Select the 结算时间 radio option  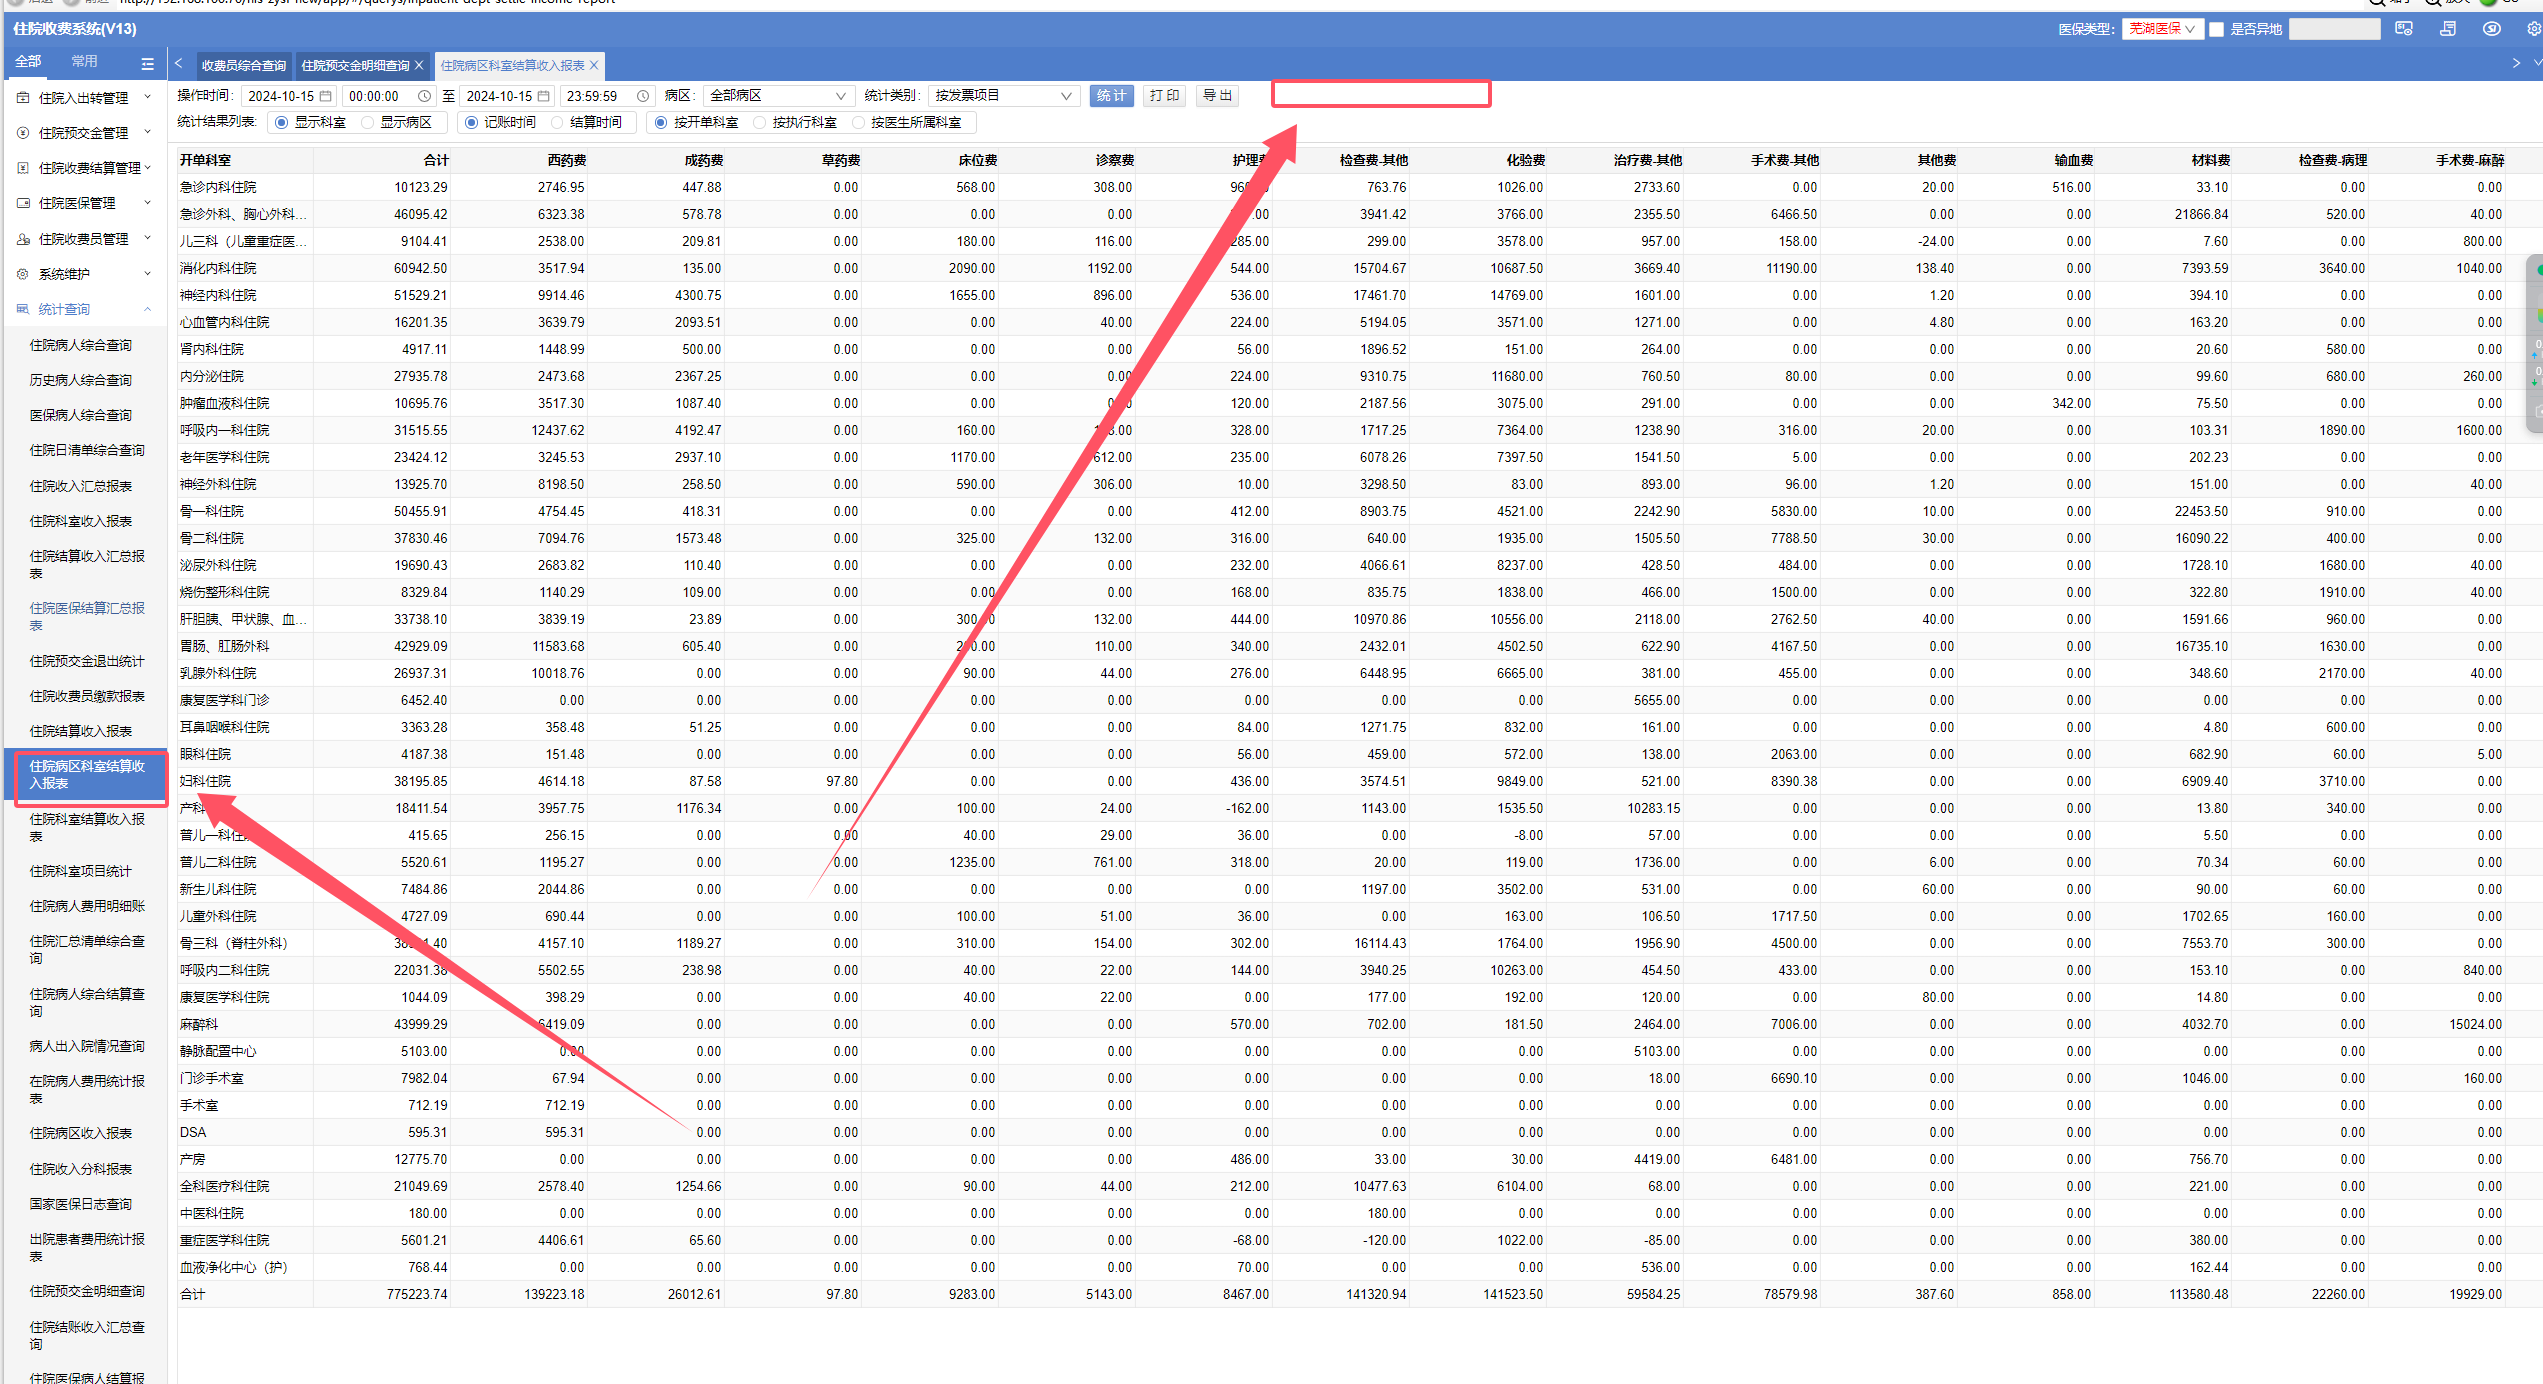click(x=558, y=122)
